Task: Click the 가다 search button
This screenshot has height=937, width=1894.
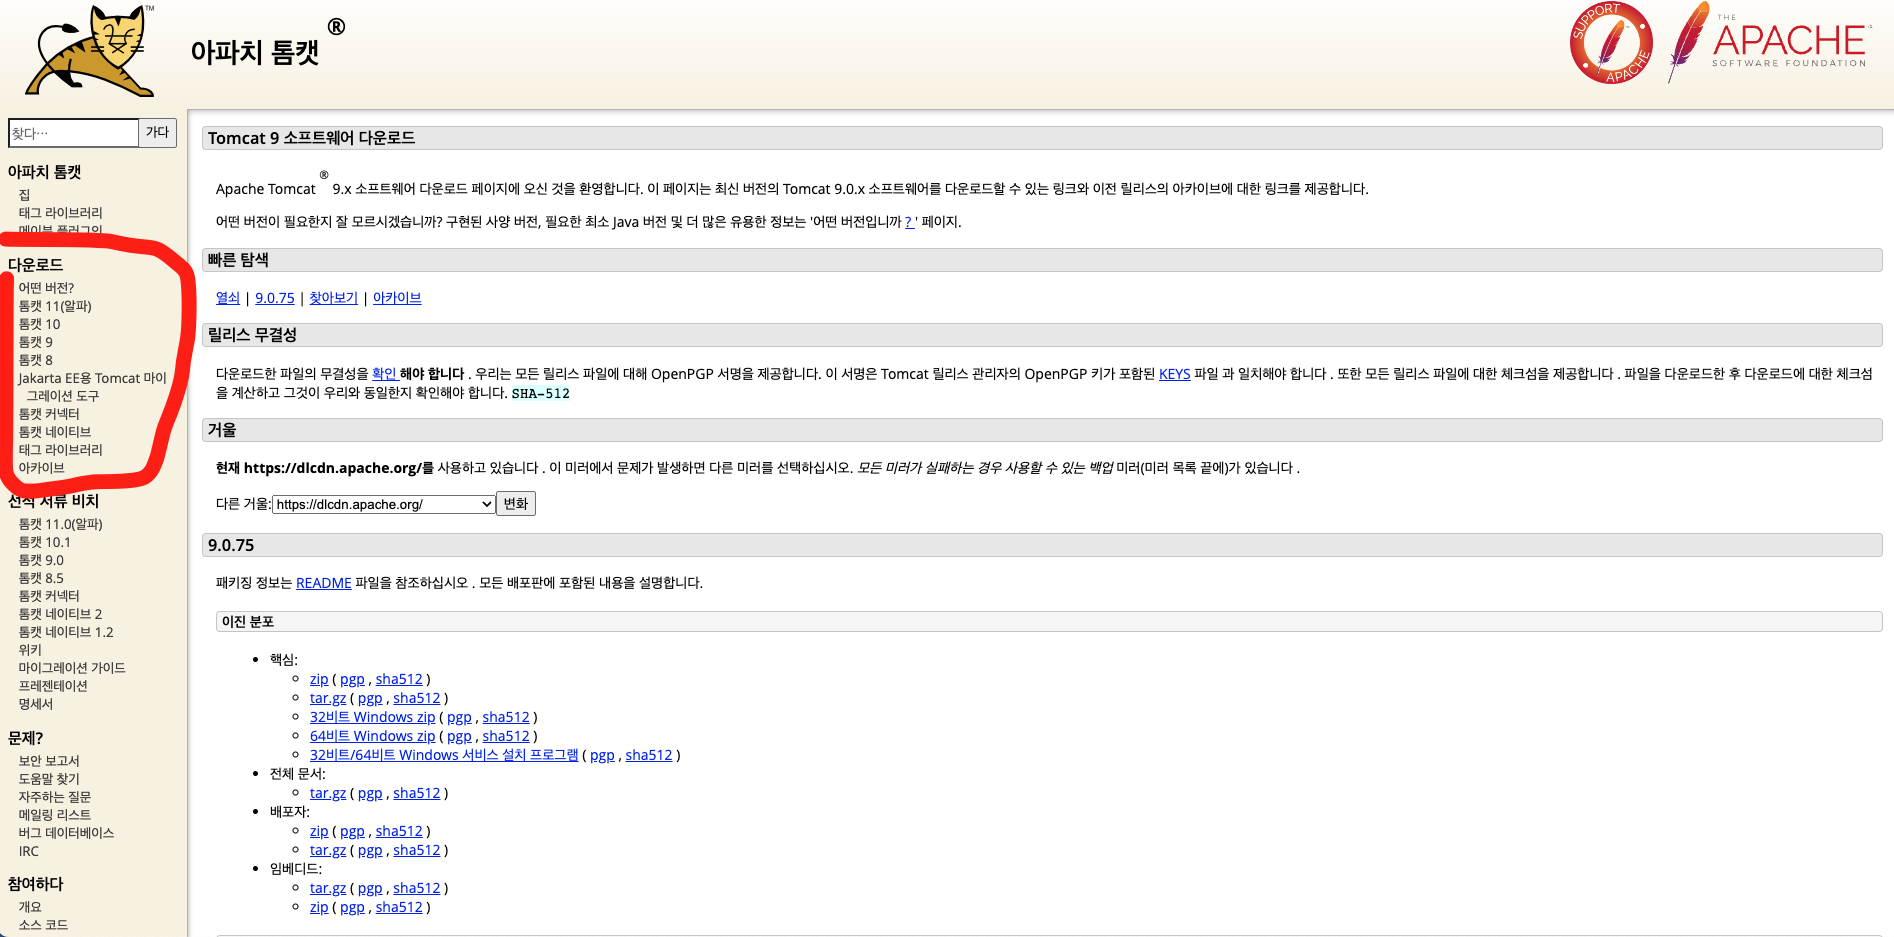Action: tap(158, 132)
